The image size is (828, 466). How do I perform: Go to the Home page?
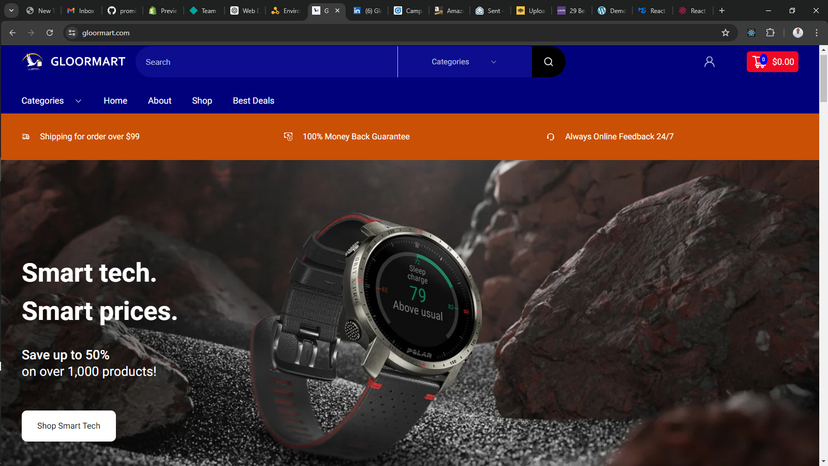115,101
